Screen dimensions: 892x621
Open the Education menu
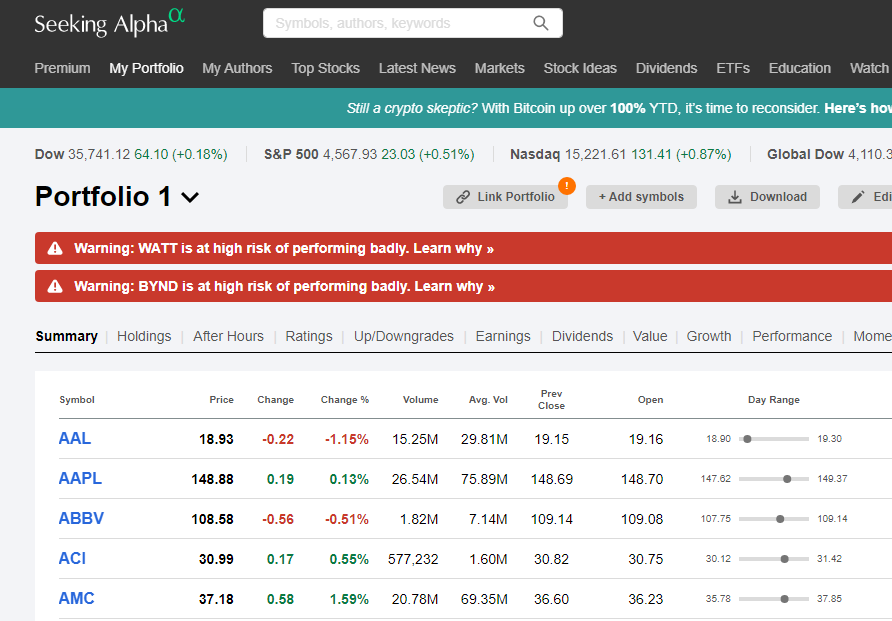tap(799, 68)
